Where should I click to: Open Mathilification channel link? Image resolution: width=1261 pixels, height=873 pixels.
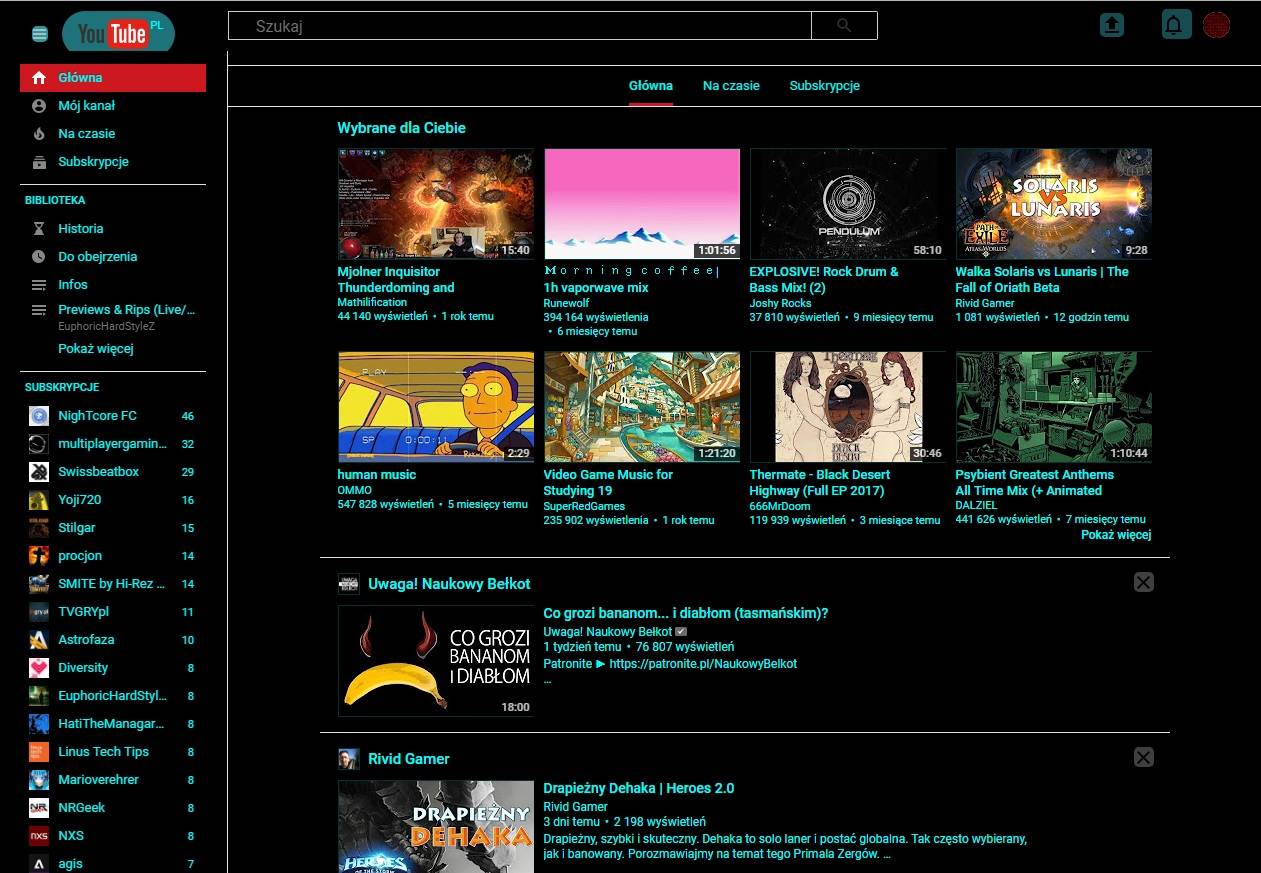pos(372,302)
